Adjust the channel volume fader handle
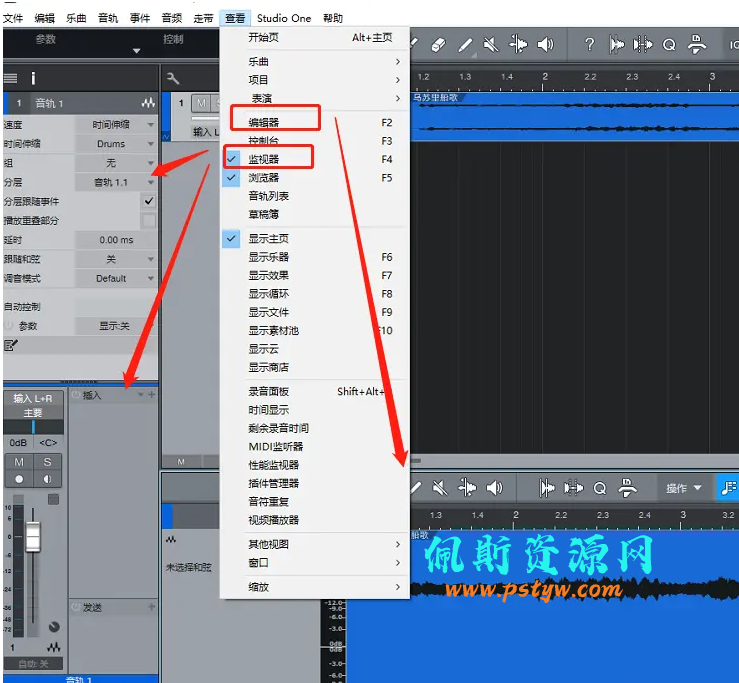The image size is (739, 683). 33,536
